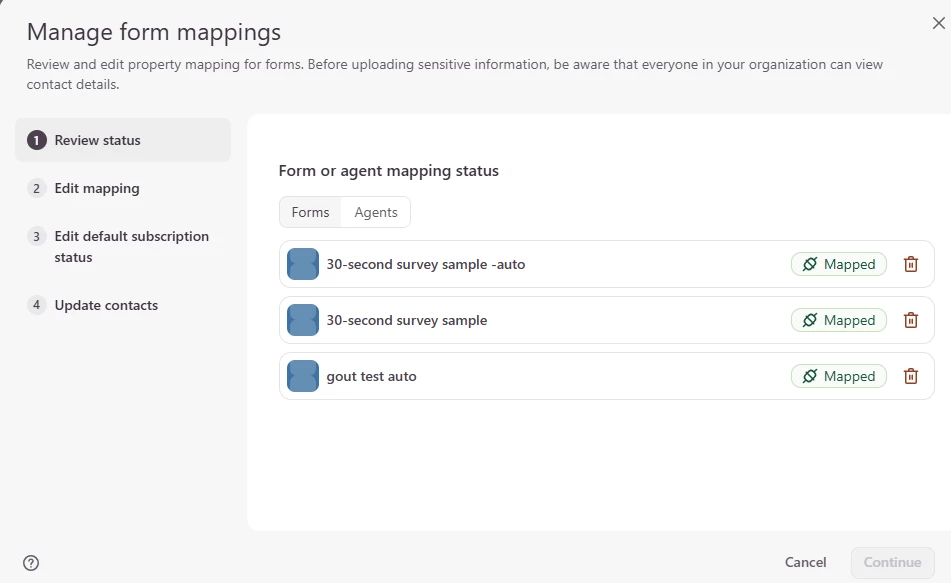This screenshot has width=951, height=583.
Task: Go to the Review status step
Action: point(97,140)
